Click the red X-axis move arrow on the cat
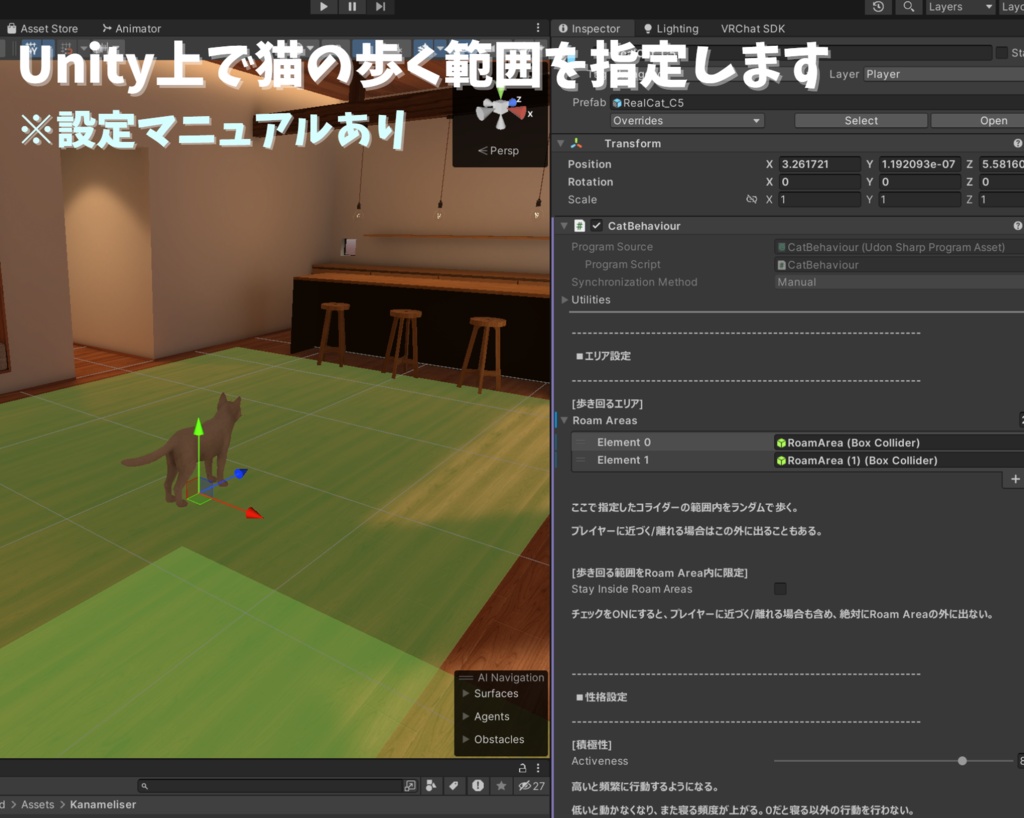Viewport: 1024px width, 818px height. tap(253, 513)
